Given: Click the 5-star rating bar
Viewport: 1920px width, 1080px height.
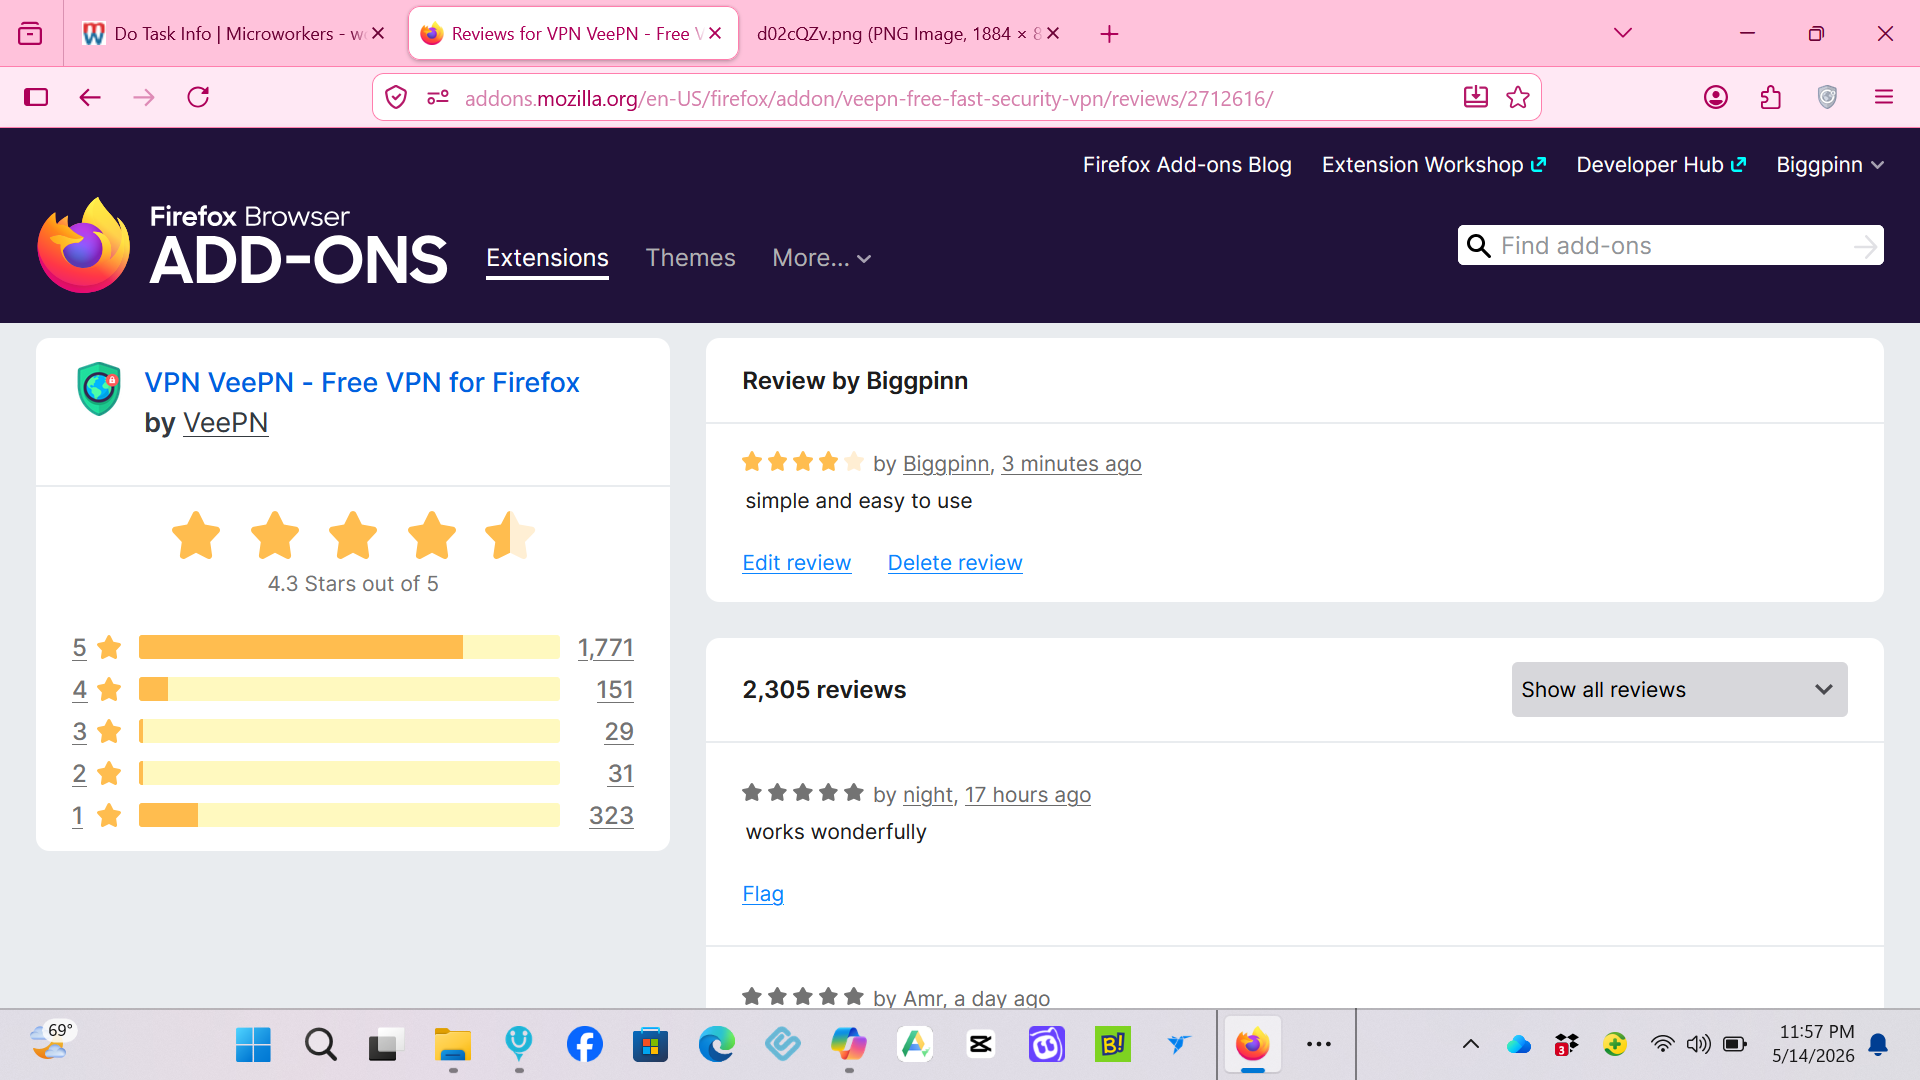Looking at the screenshot, I should tap(349, 647).
